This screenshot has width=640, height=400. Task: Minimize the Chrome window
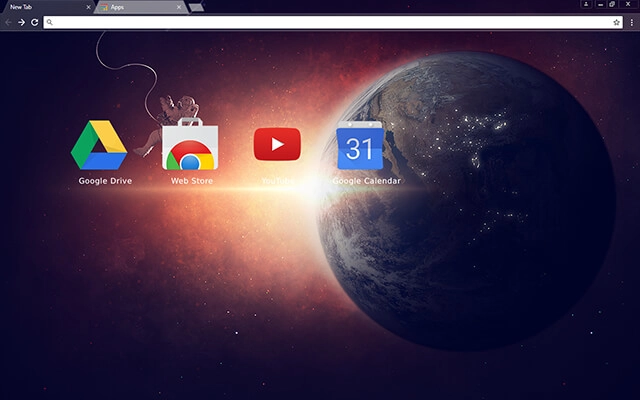click(600, 4)
